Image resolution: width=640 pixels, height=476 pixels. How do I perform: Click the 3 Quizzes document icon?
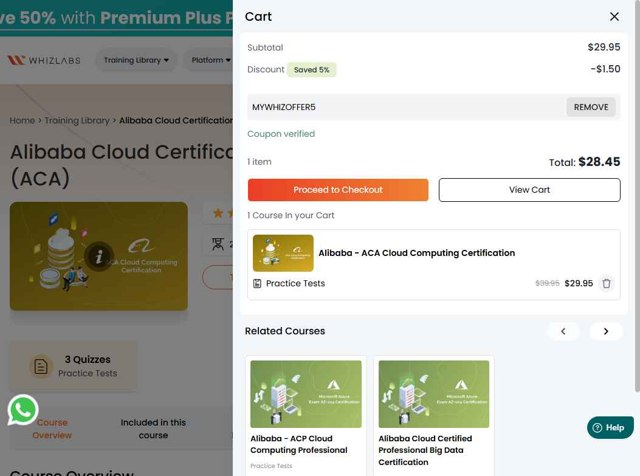point(41,366)
